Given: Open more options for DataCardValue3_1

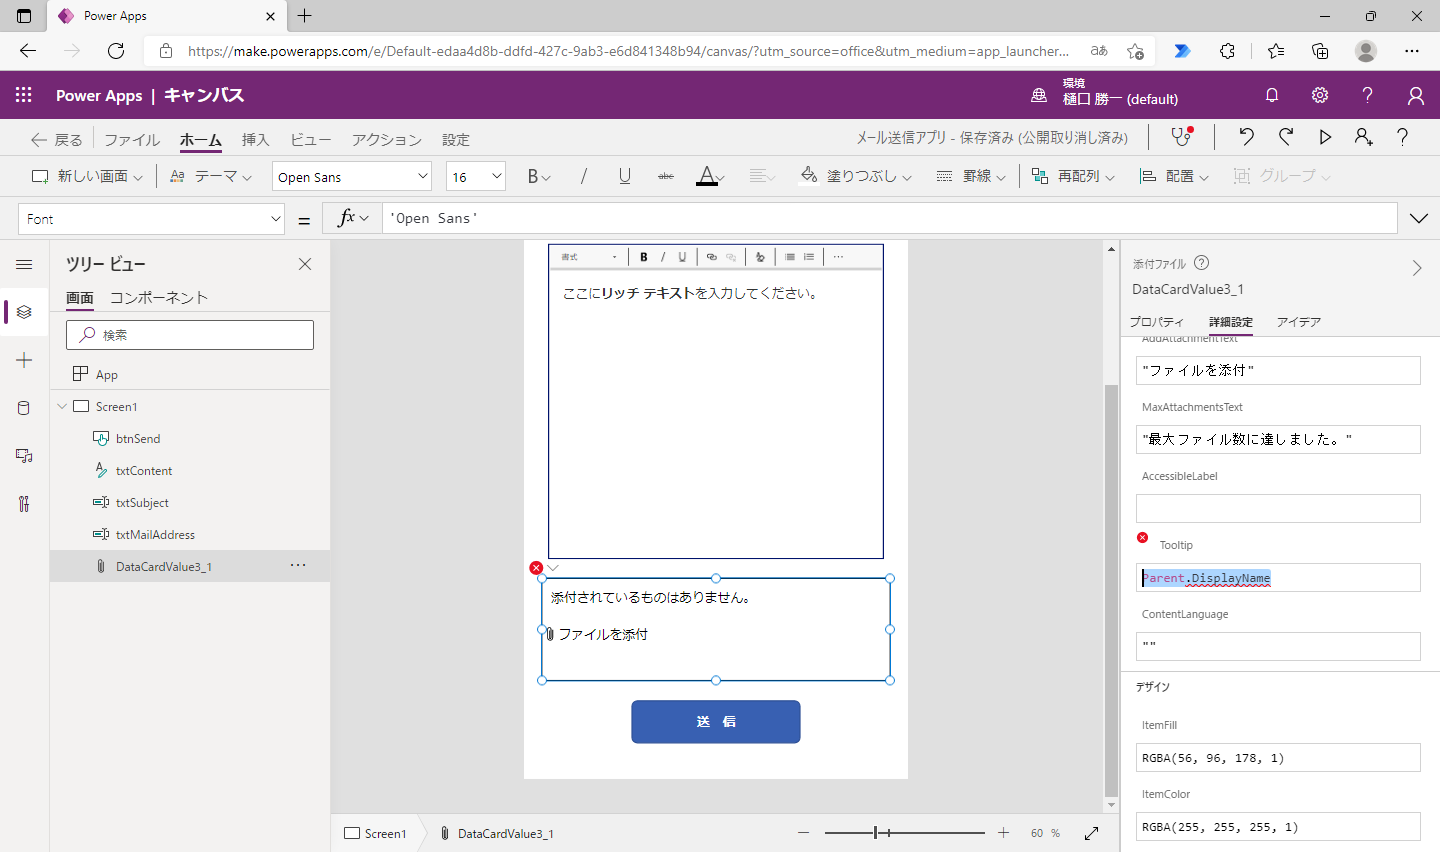Looking at the screenshot, I should [298, 566].
